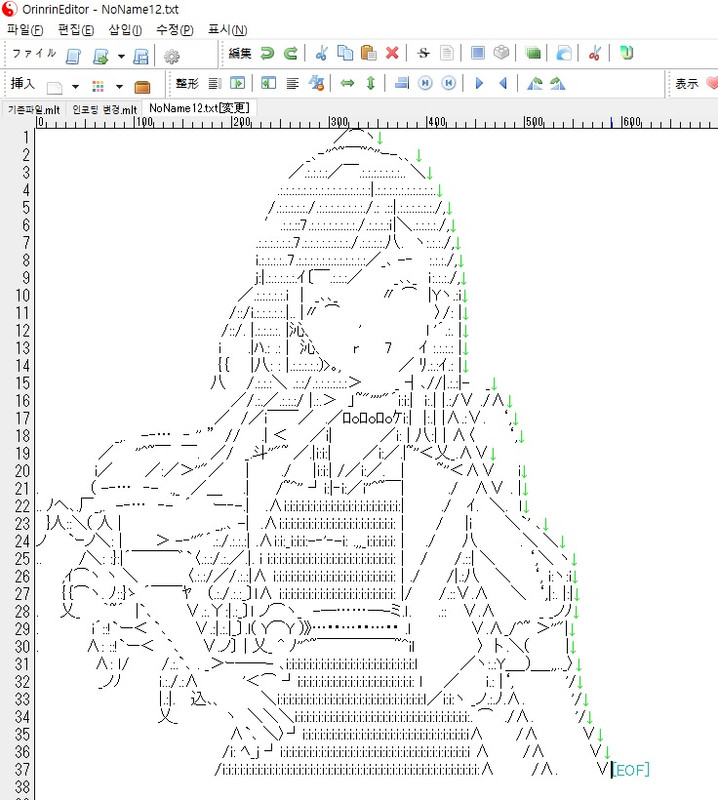Click the blank page insert icon
The width and height of the screenshot is (718, 800).
tap(55, 87)
